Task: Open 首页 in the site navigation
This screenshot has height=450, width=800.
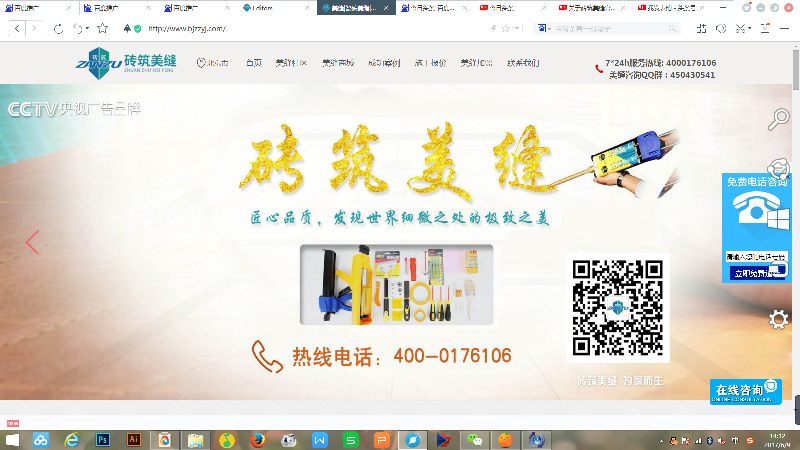Action: tap(254, 63)
